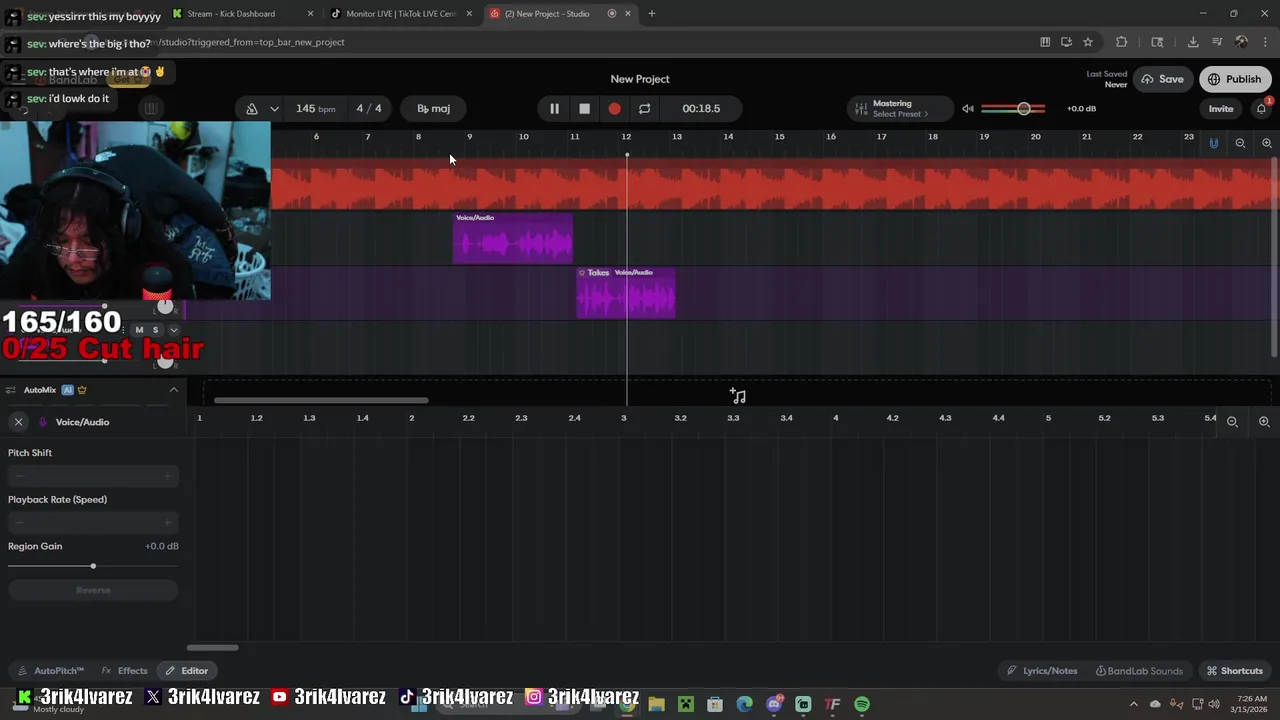Zoom in editor with lower magnifier plus
The height and width of the screenshot is (720, 1280).
[1264, 422]
